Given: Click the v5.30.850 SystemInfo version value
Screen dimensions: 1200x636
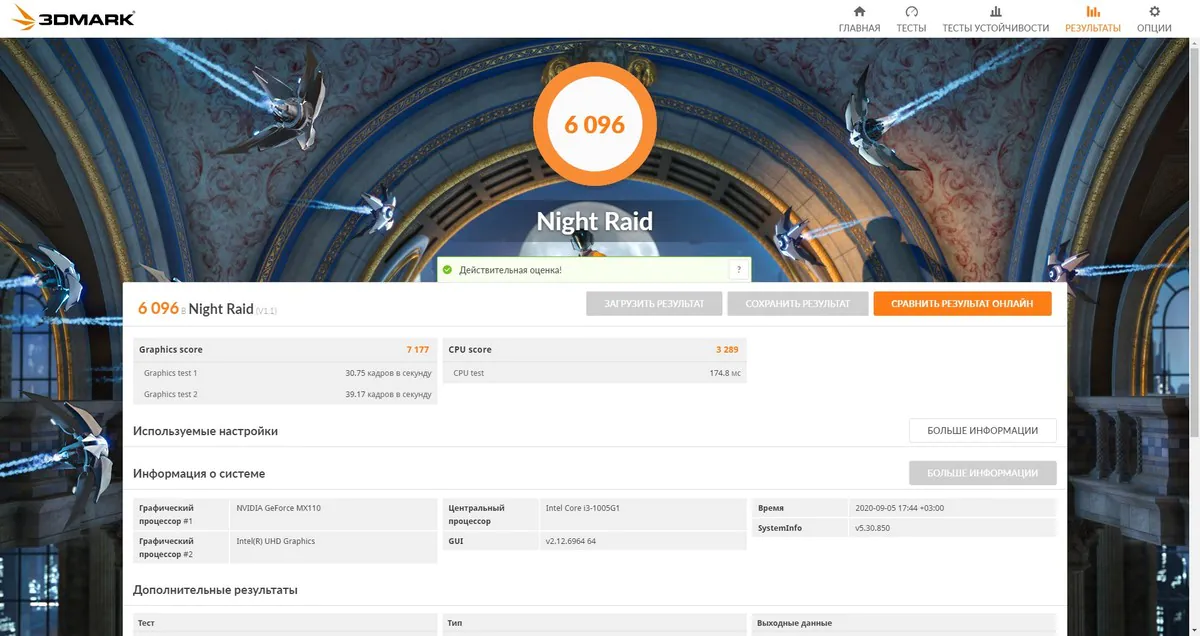Looking at the screenshot, I should [x=872, y=528].
